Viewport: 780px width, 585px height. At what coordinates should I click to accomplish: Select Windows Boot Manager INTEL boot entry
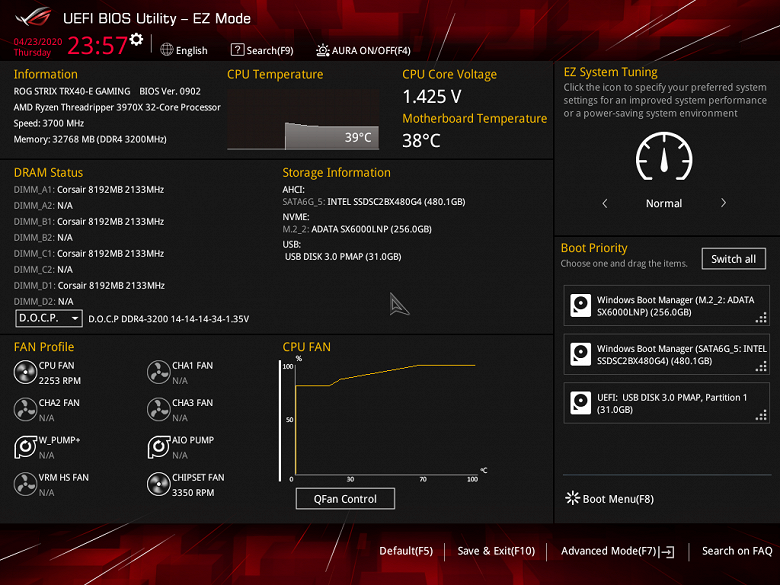coord(666,354)
